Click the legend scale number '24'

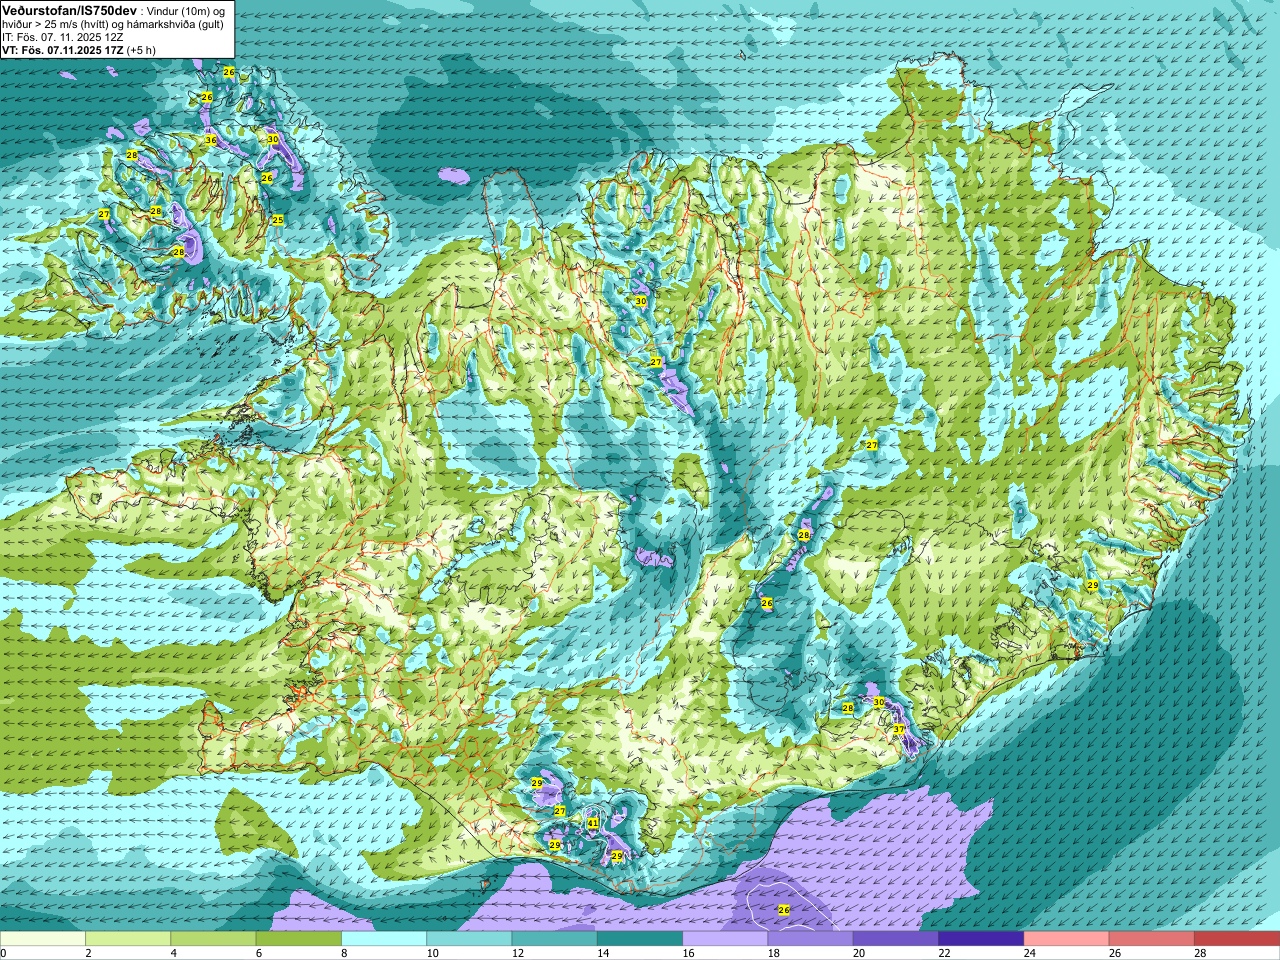pos(1029,953)
